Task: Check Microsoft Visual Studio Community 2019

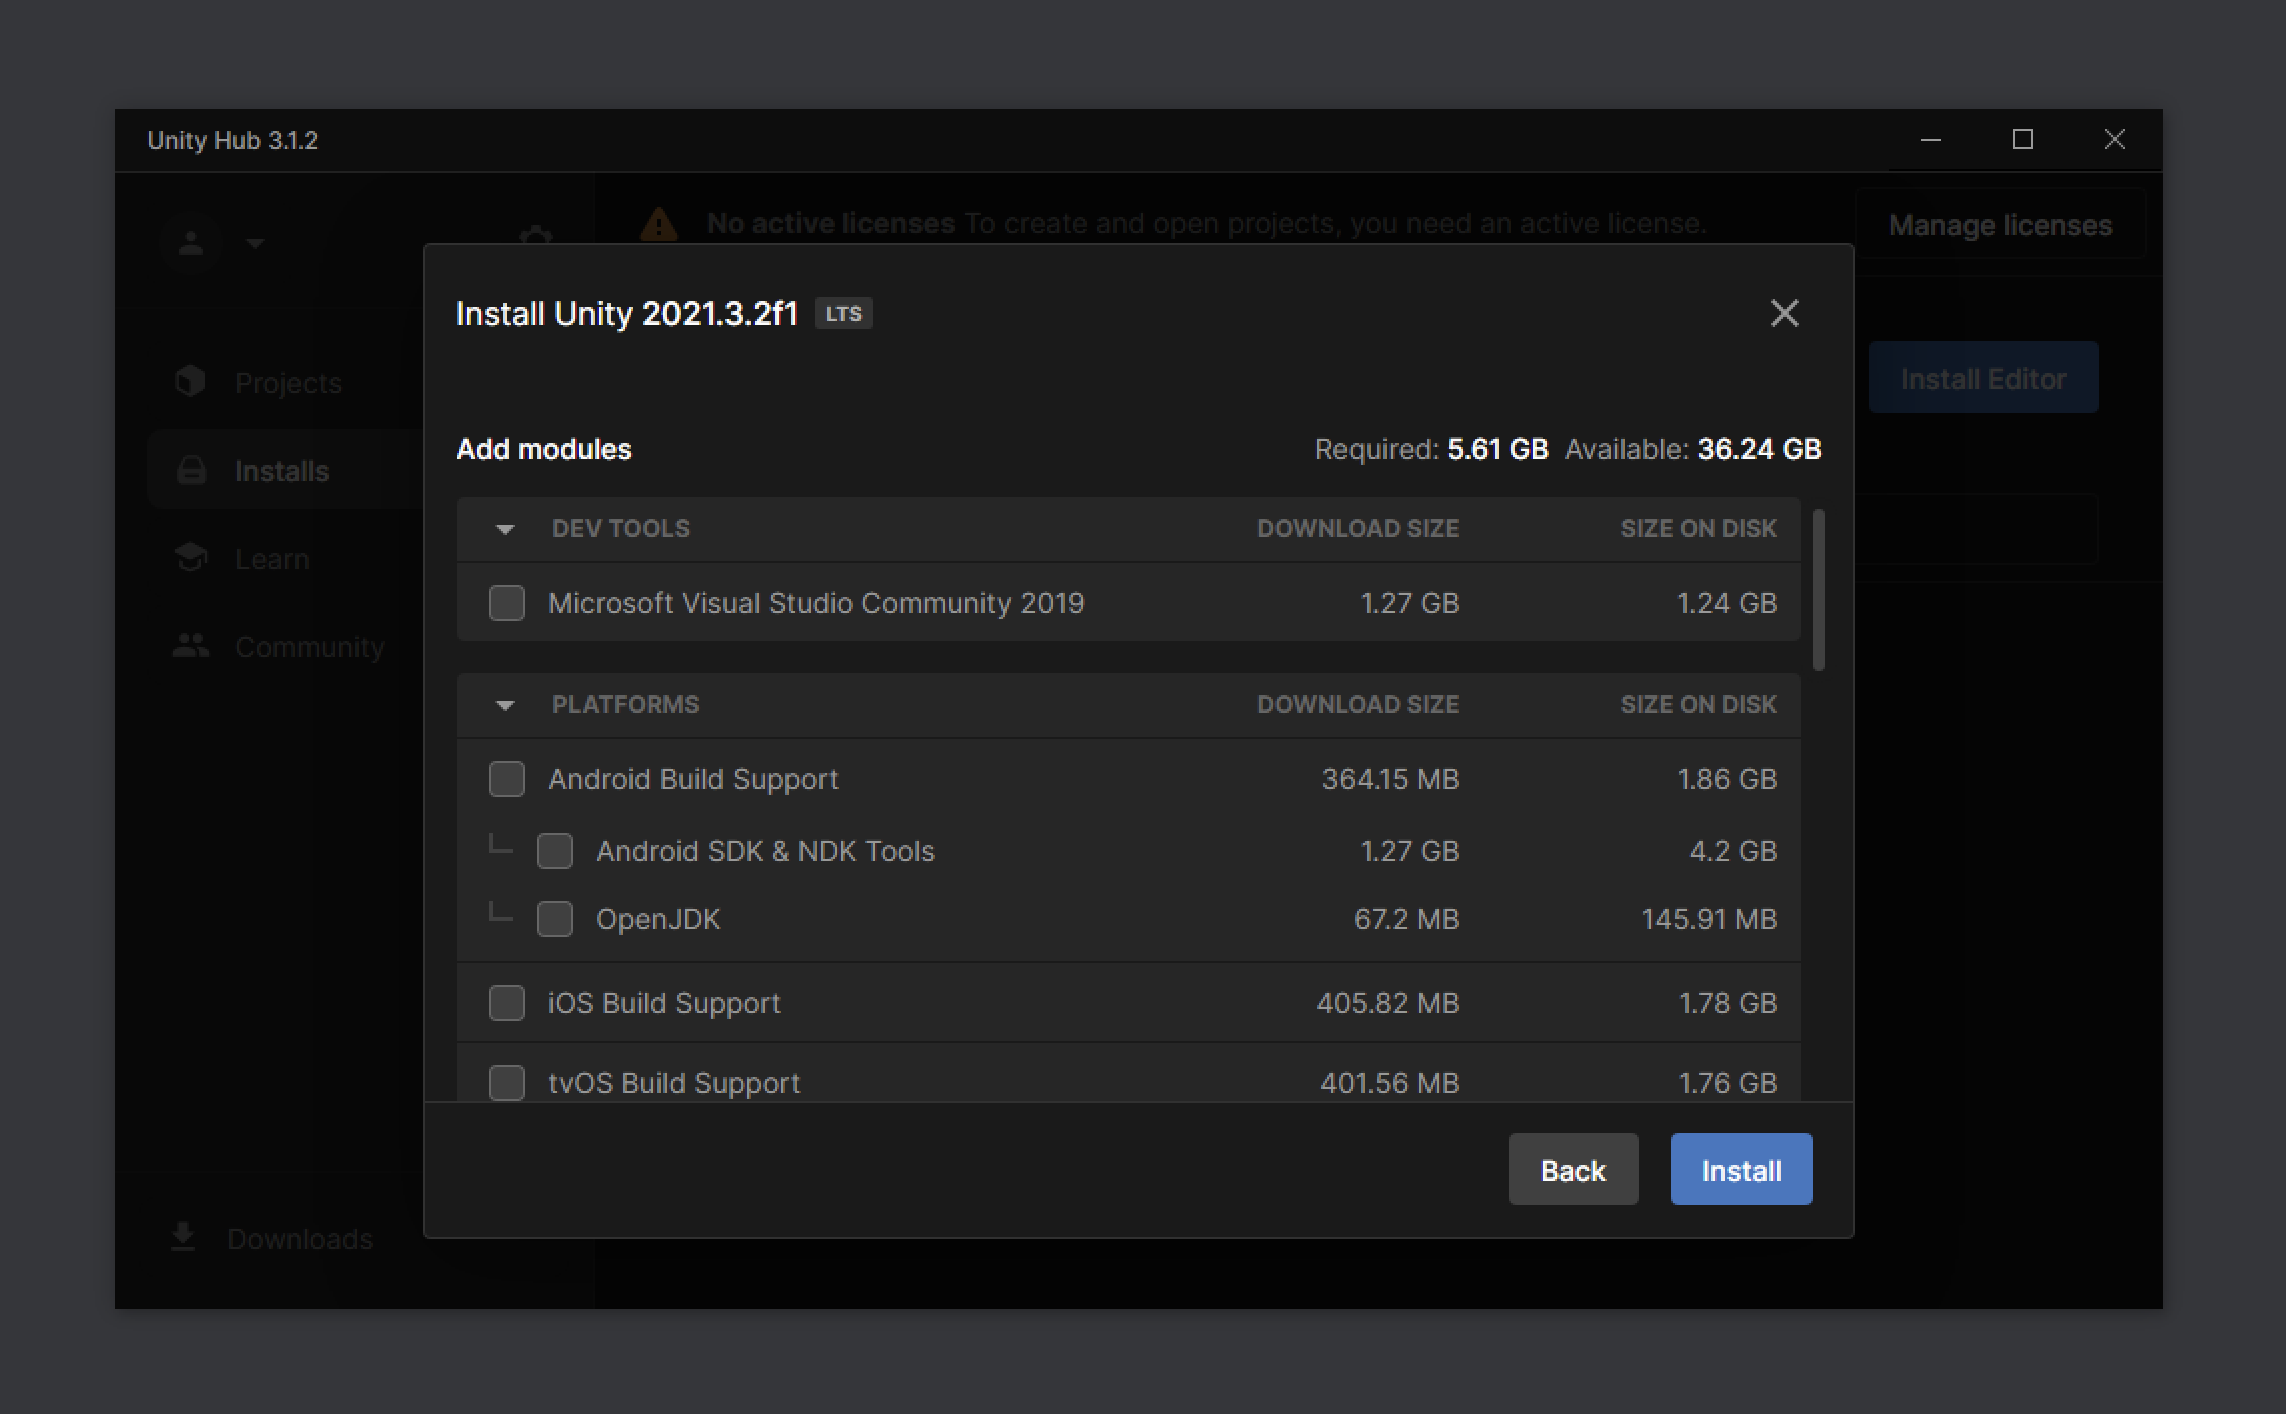Action: coord(507,603)
